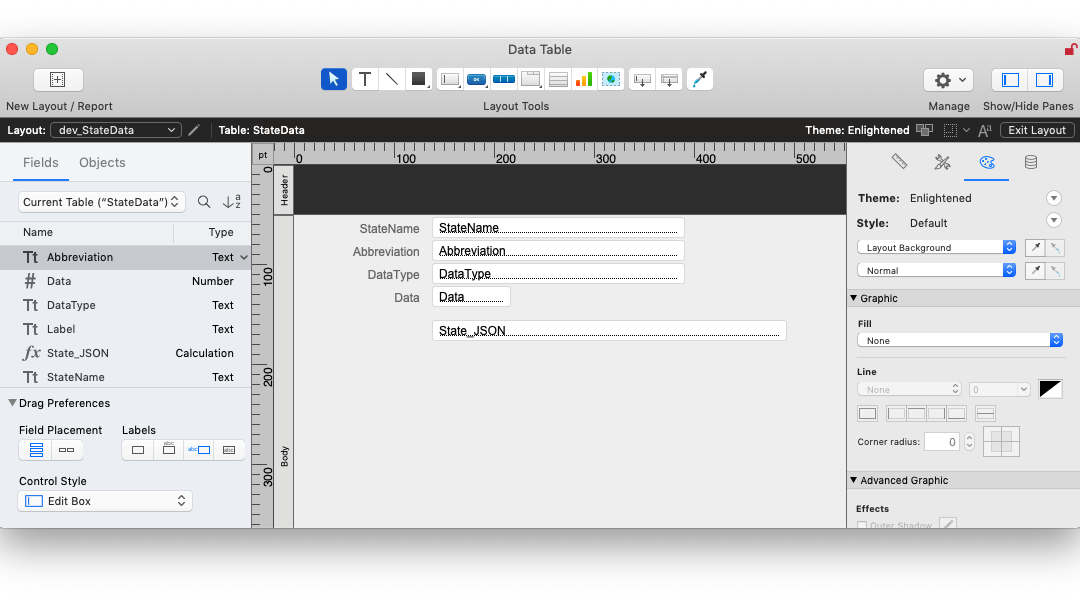1080x602 pixels.
Task: Select the Button tool
Action: click(x=476, y=79)
